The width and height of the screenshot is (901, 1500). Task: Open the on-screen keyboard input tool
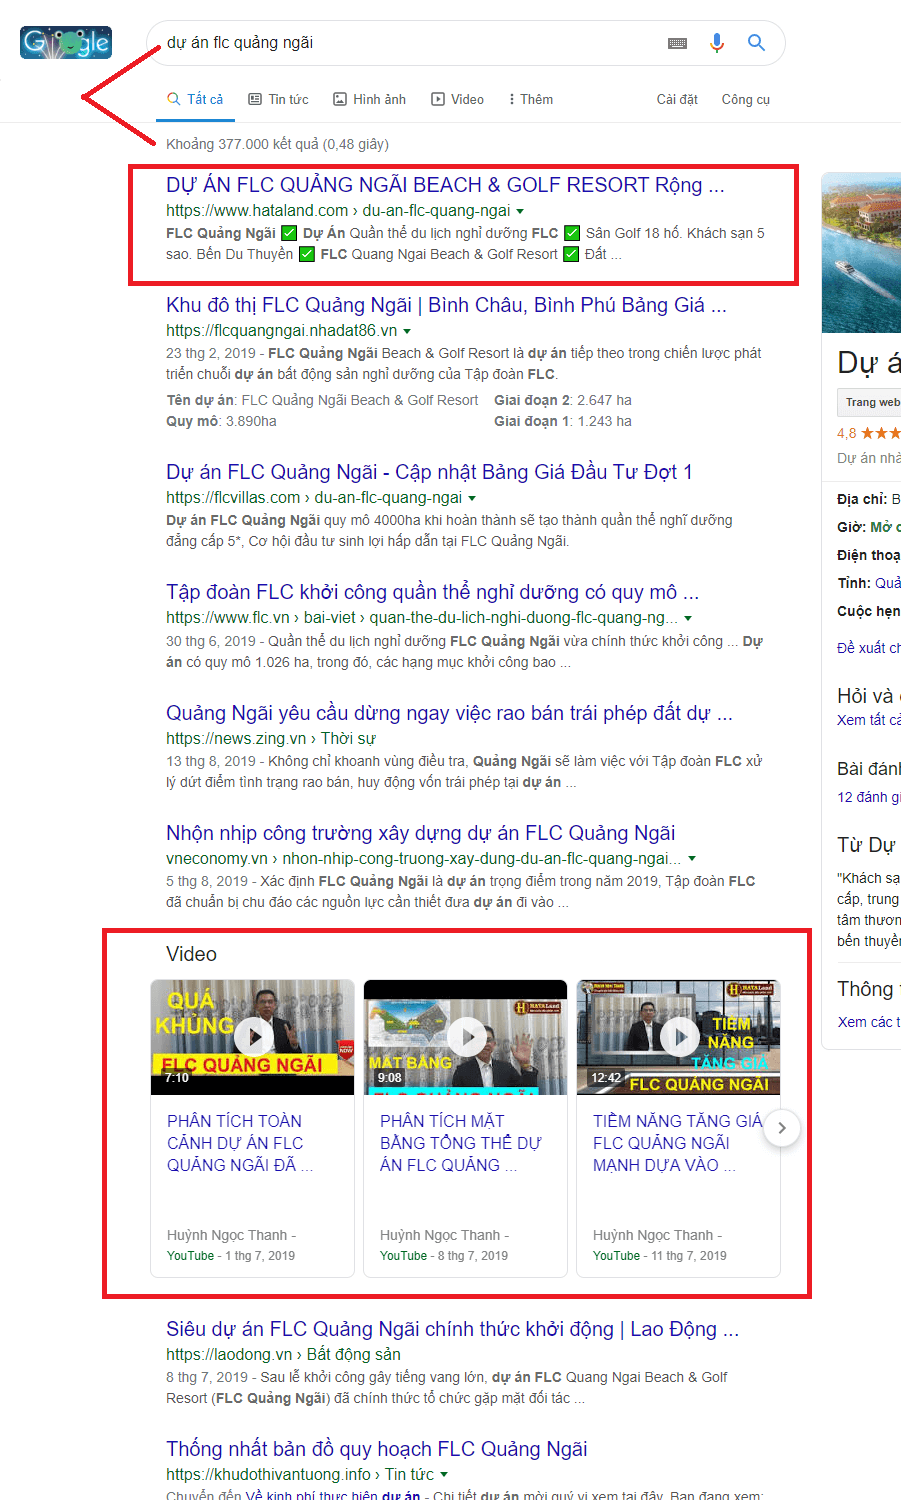pyautogui.click(x=677, y=43)
